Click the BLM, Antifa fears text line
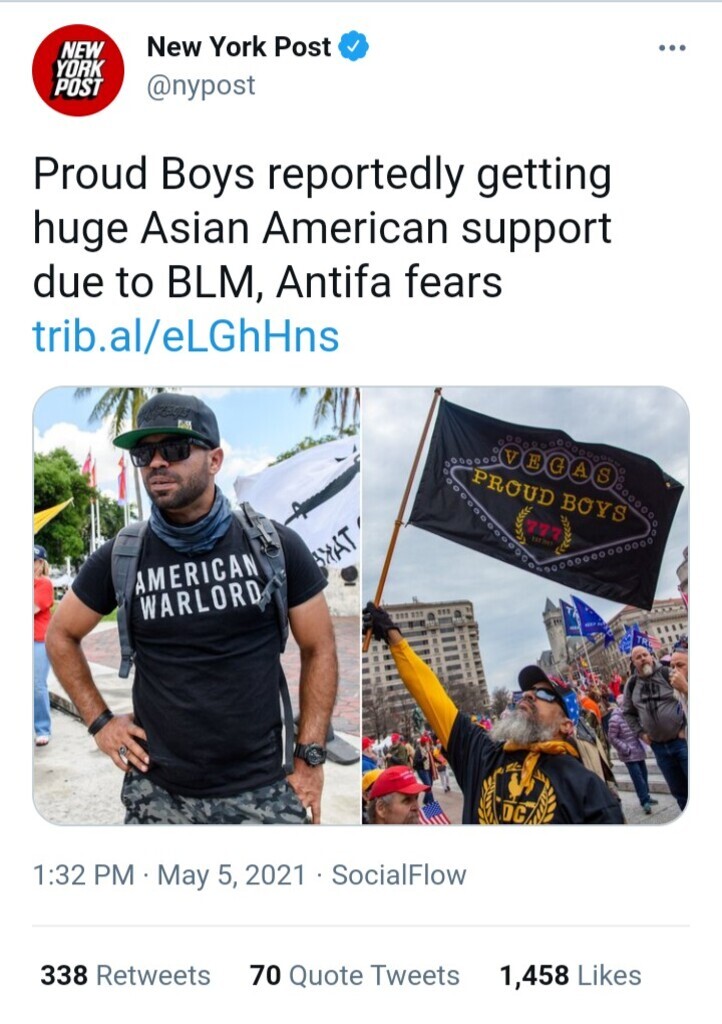 pos(268,282)
